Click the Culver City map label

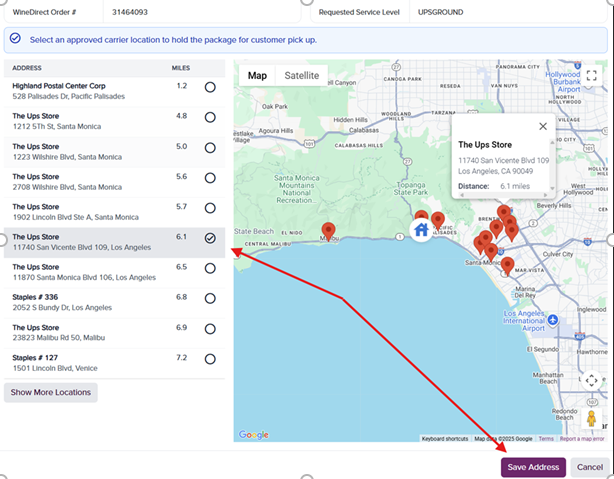(558, 254)
